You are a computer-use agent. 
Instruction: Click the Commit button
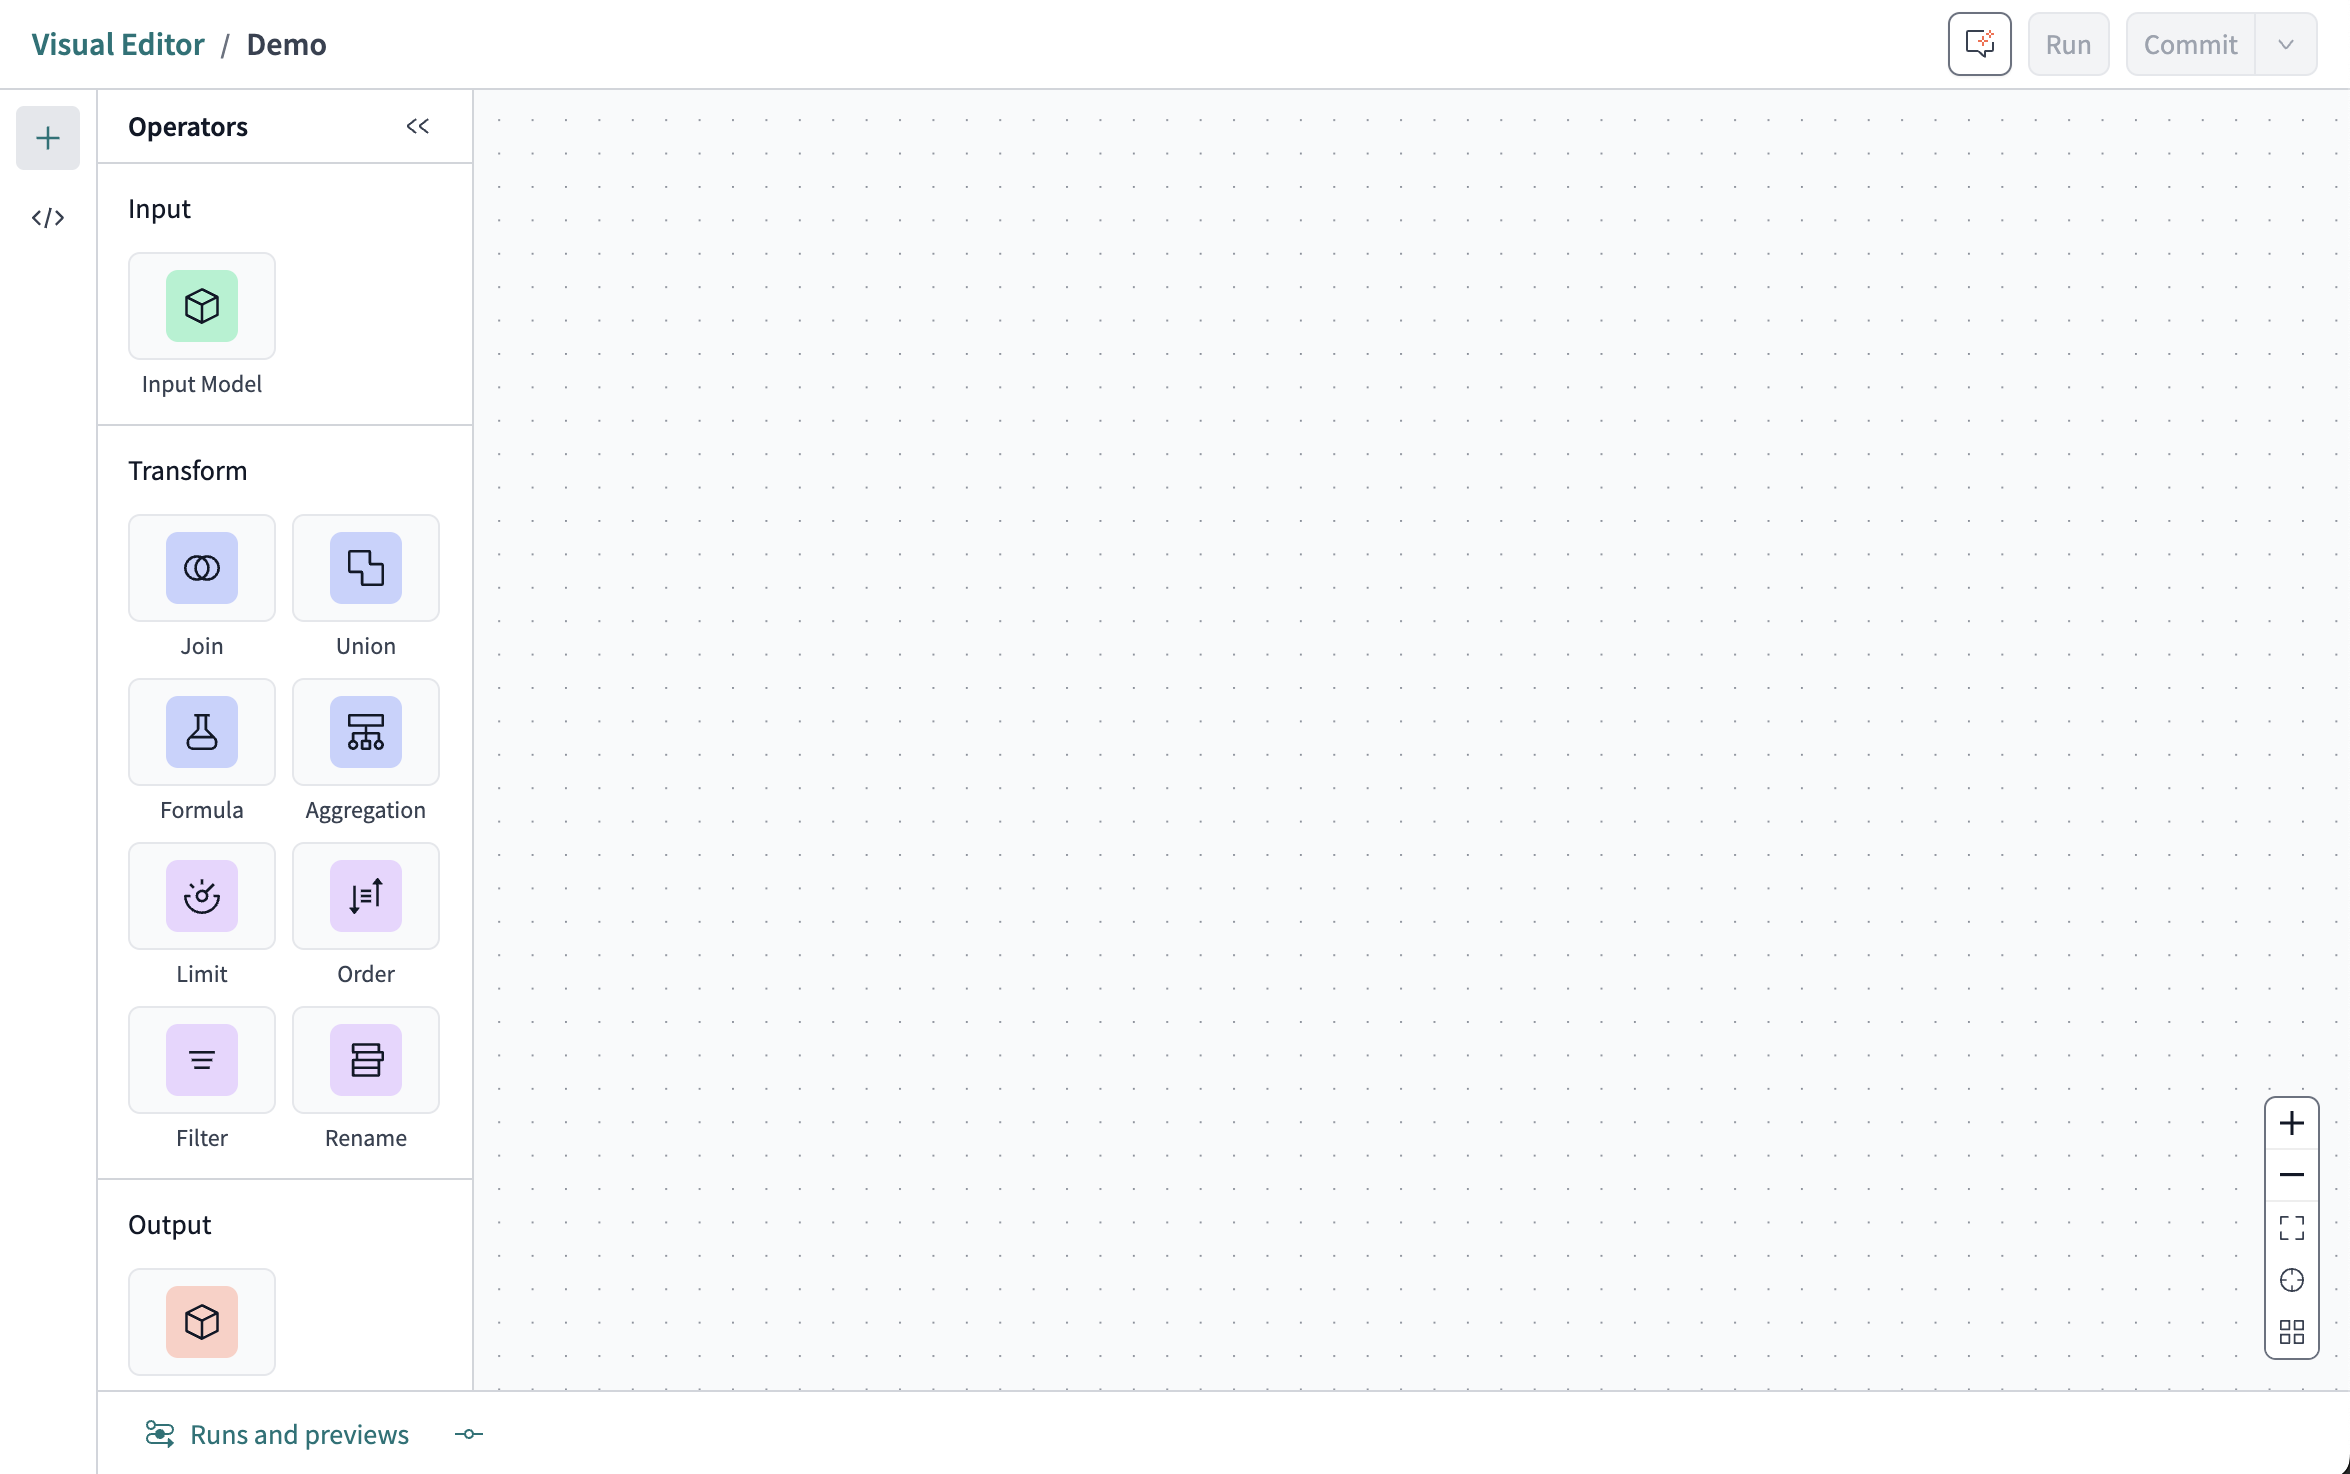pyautogui.click(x=2189, y=42)
